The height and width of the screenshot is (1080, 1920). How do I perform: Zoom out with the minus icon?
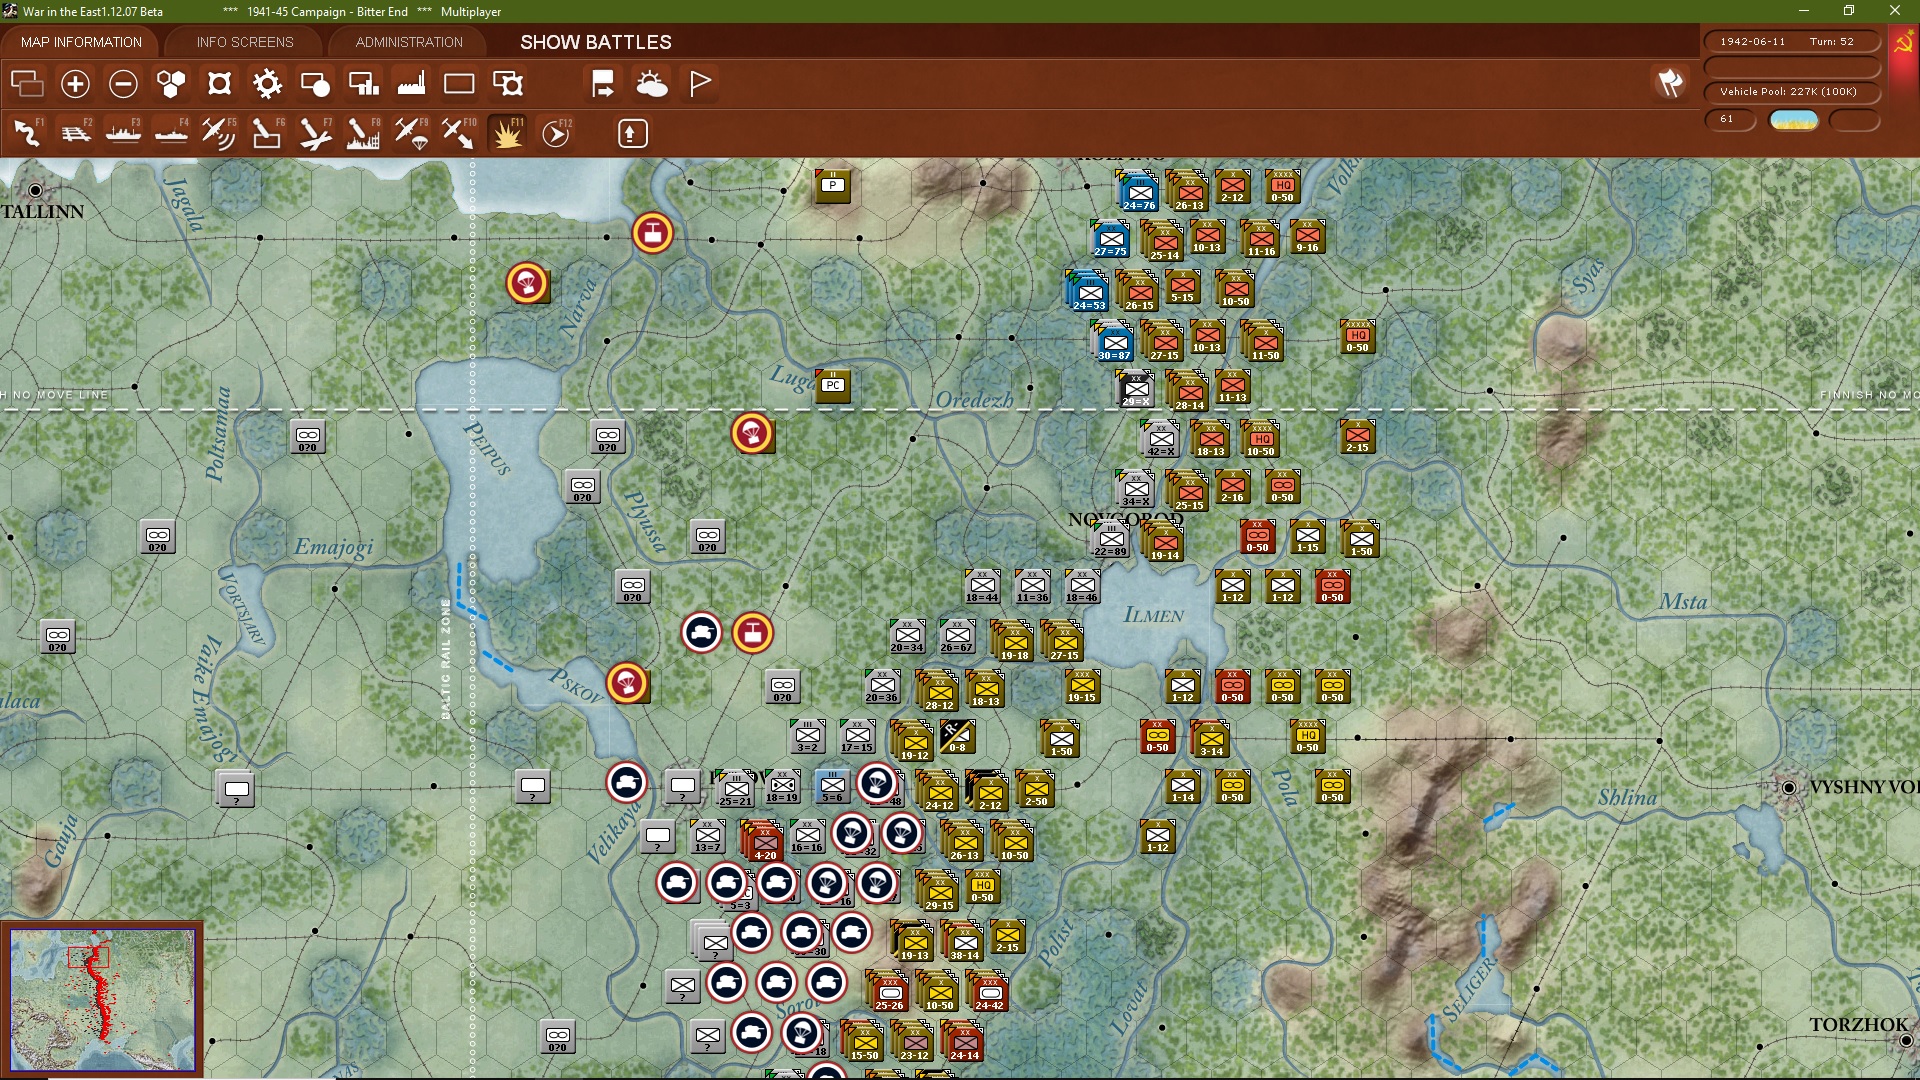click(123, 84)
